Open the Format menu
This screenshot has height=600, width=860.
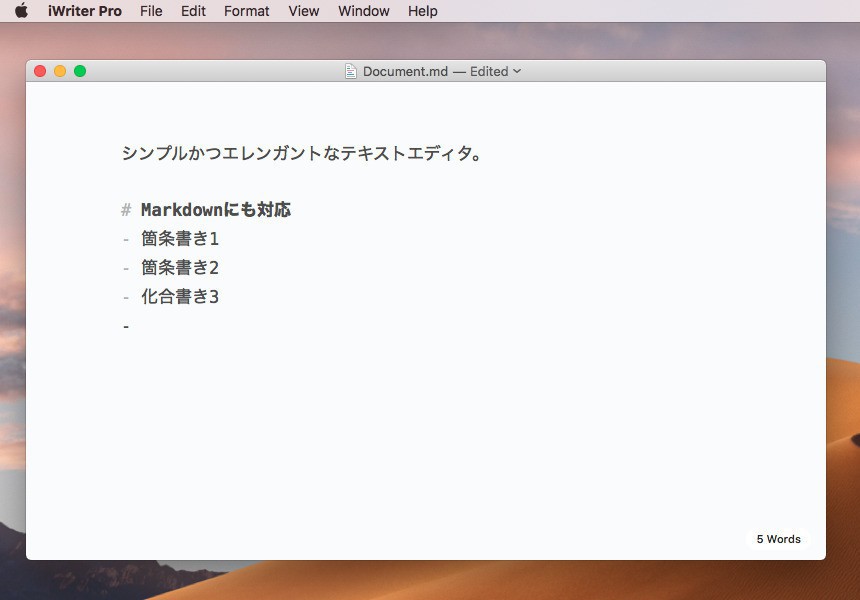pyautogui.click(x=246, y=11)
